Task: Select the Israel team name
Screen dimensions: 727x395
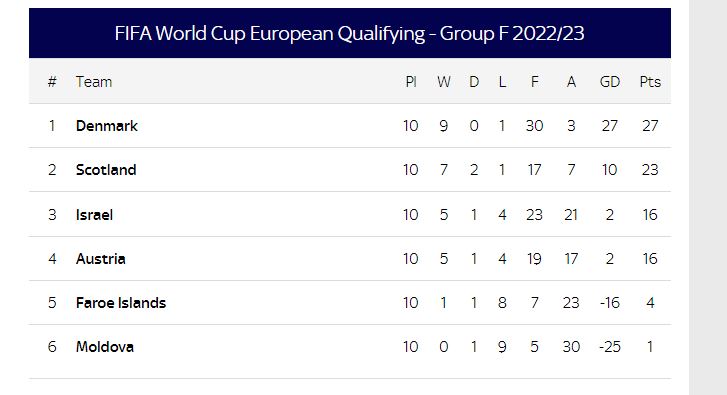Action: click(x=95, y=215)
